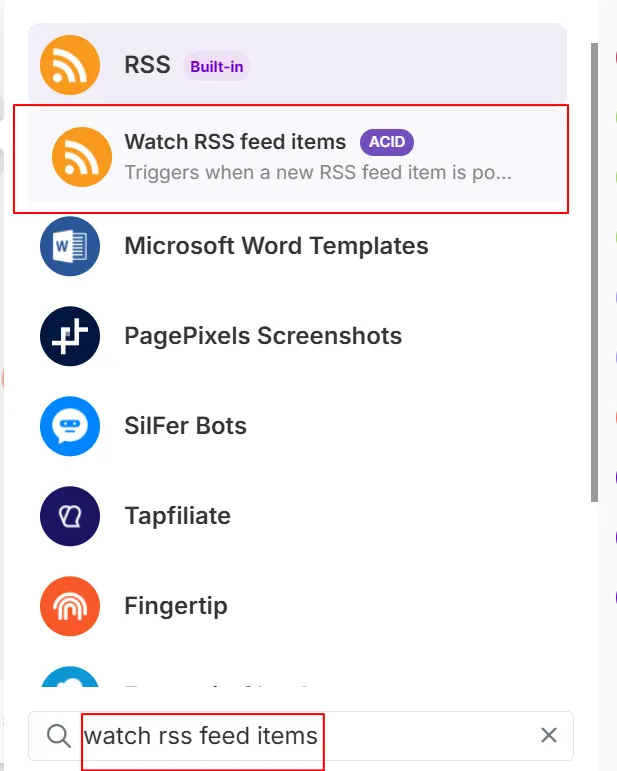Click the orange RSS app icon in header

(70, 65)
